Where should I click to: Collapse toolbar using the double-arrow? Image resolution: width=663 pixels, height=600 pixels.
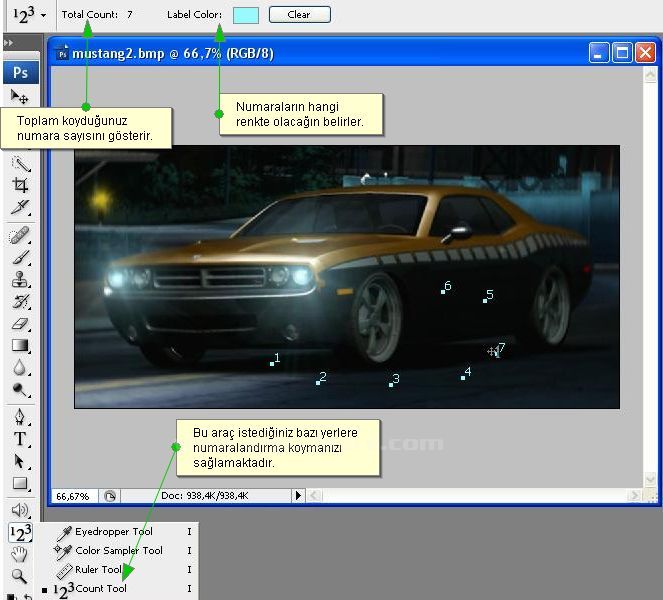point(8,43)
